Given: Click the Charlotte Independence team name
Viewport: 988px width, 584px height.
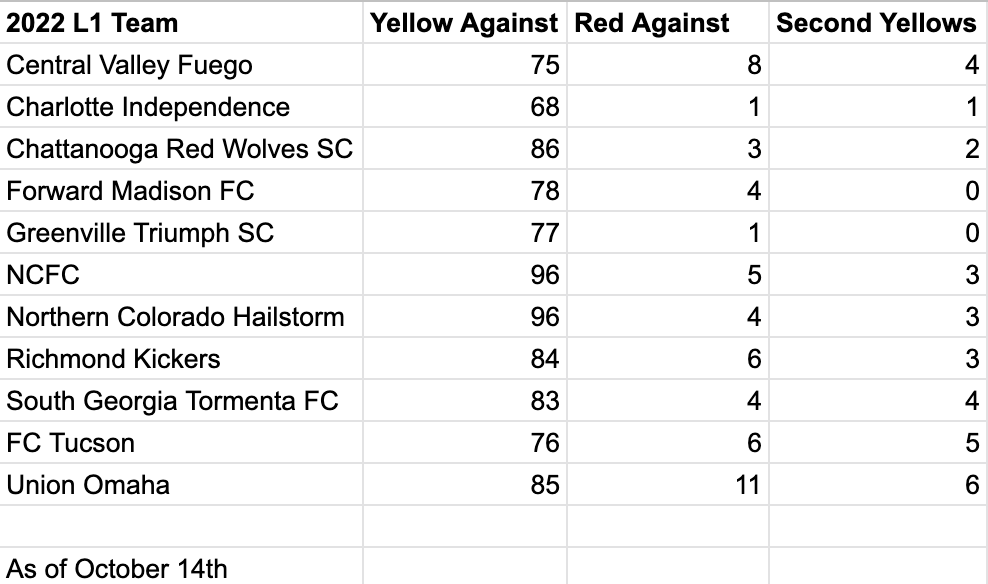Looking at the screenshot, I should pyautogui.click(x=148, y=108).
